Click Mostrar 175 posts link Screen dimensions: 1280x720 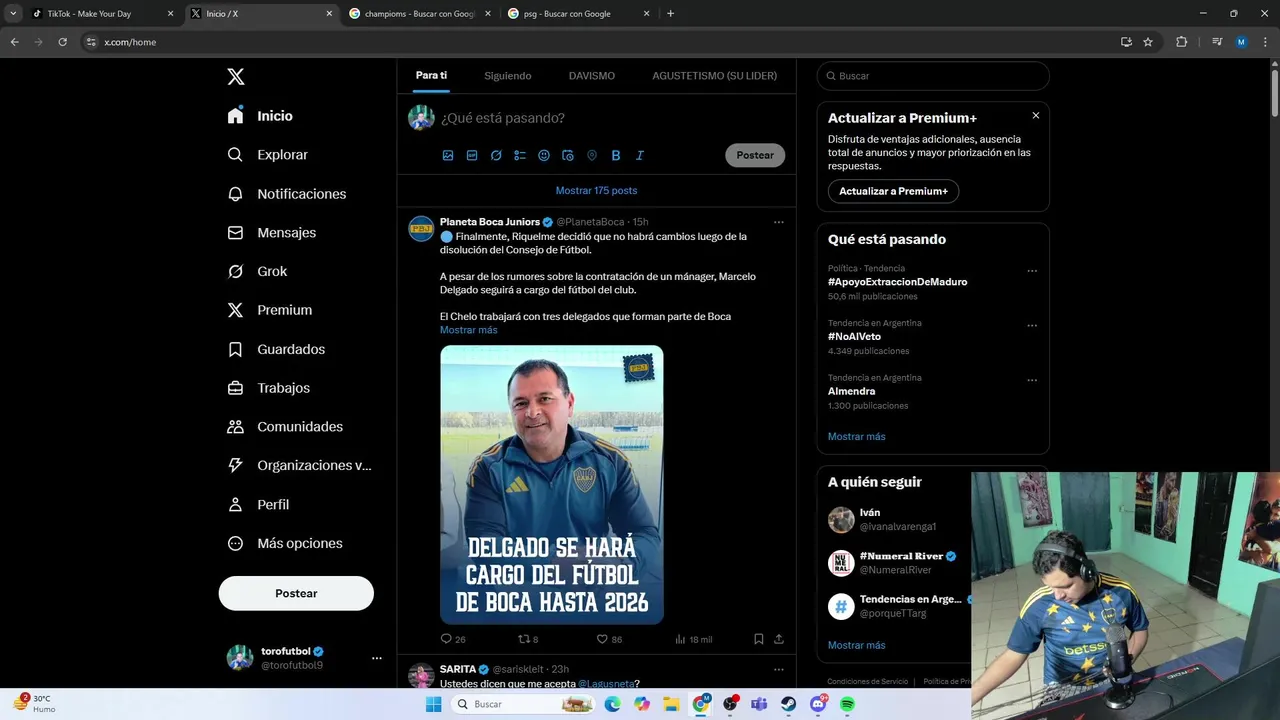tap(596, 190)
